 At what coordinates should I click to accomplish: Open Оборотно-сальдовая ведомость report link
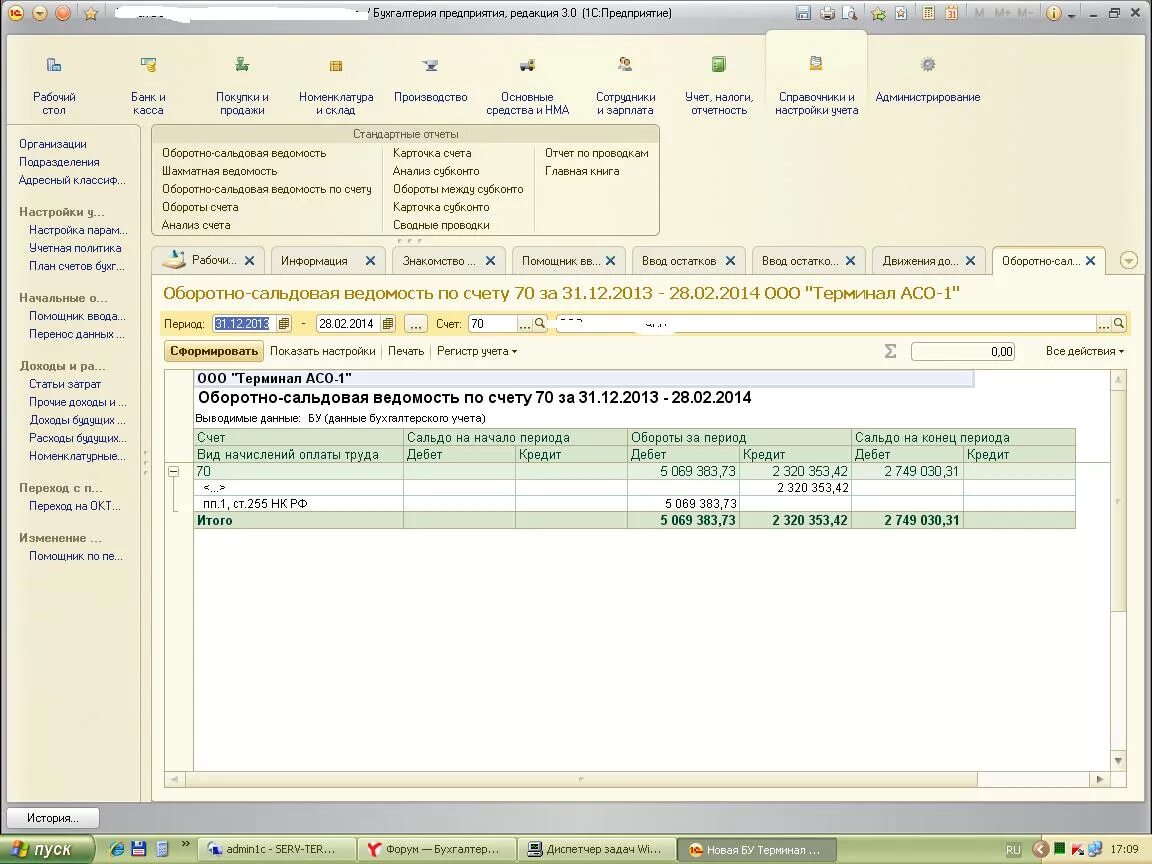click(244, 153)
